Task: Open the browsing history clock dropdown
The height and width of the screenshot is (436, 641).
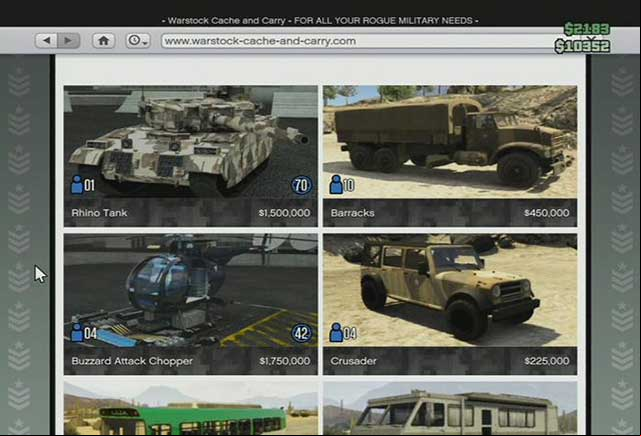Action: click(x=138, y=41)
